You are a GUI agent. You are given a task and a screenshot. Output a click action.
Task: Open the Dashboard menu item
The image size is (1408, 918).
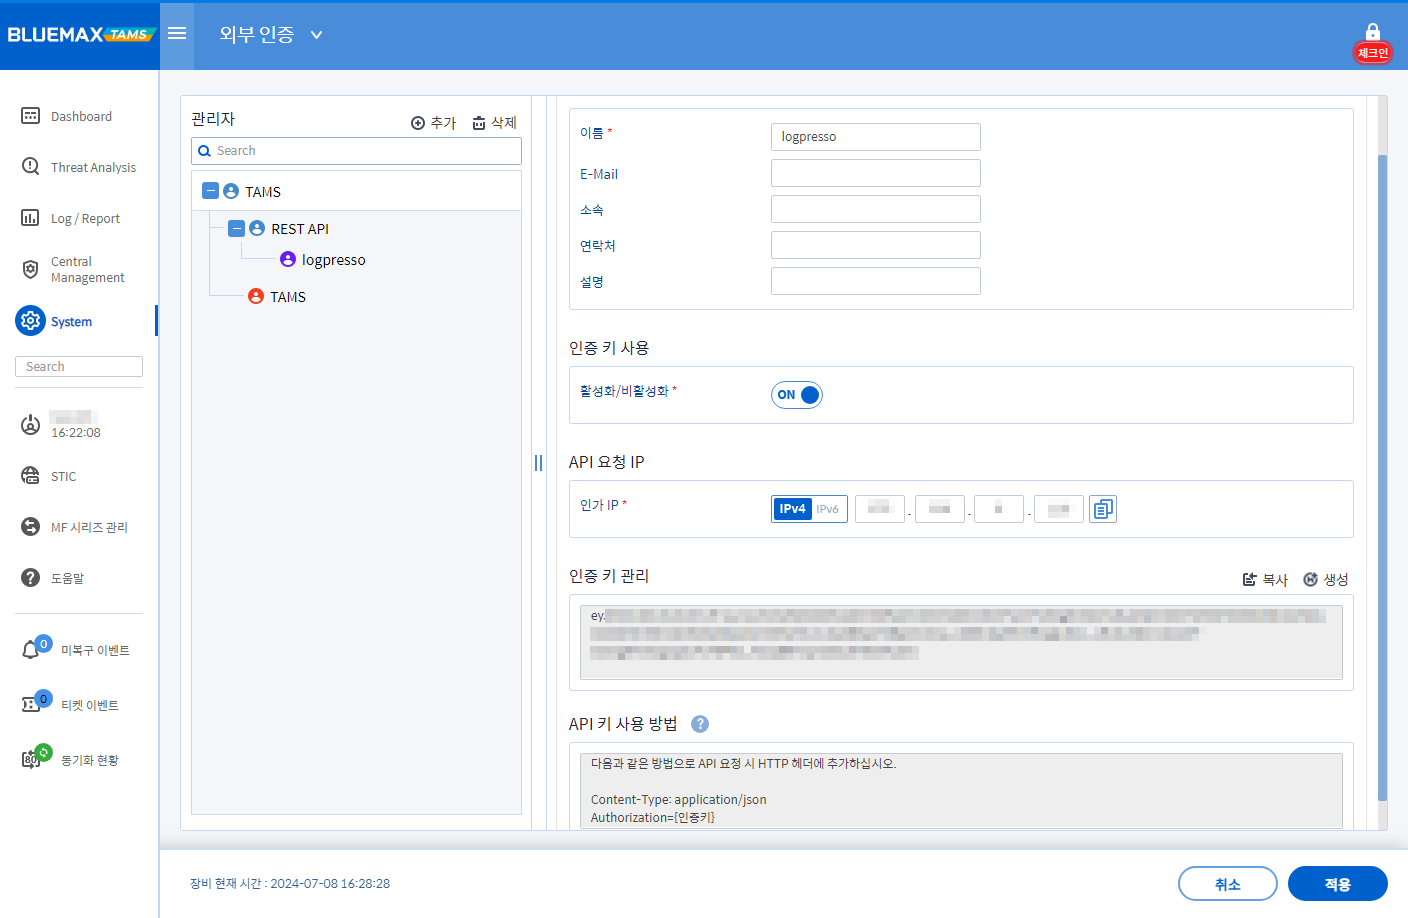click(x=81, y=117)
